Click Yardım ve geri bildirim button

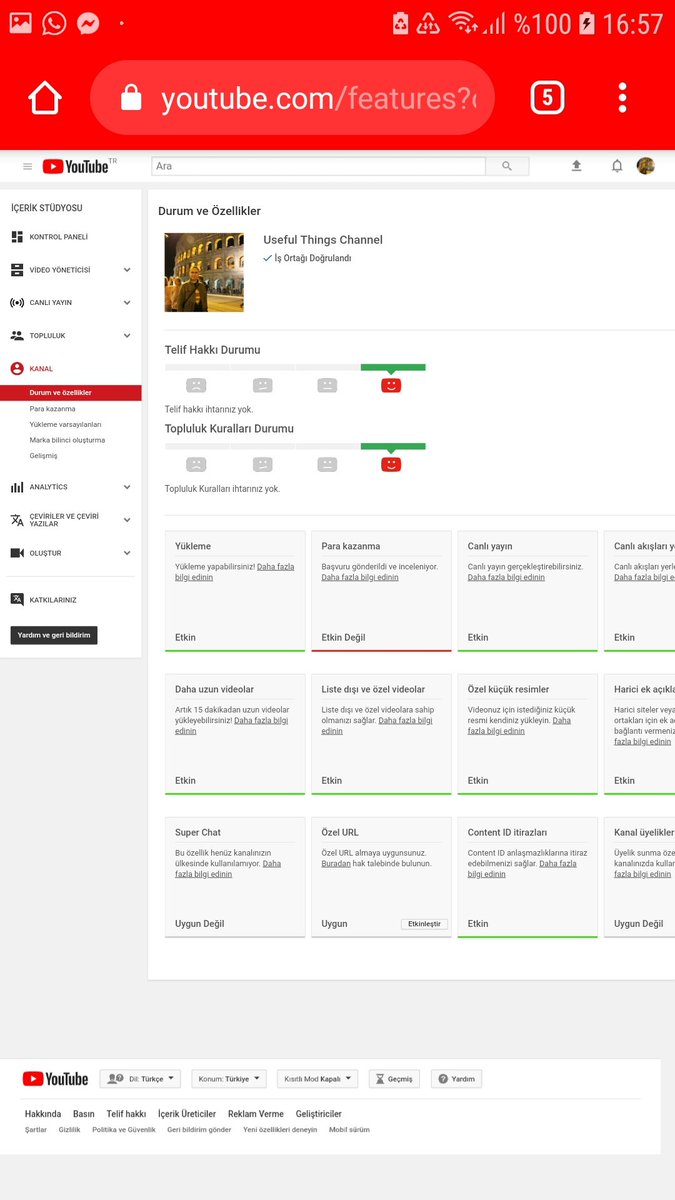[54, 635]
